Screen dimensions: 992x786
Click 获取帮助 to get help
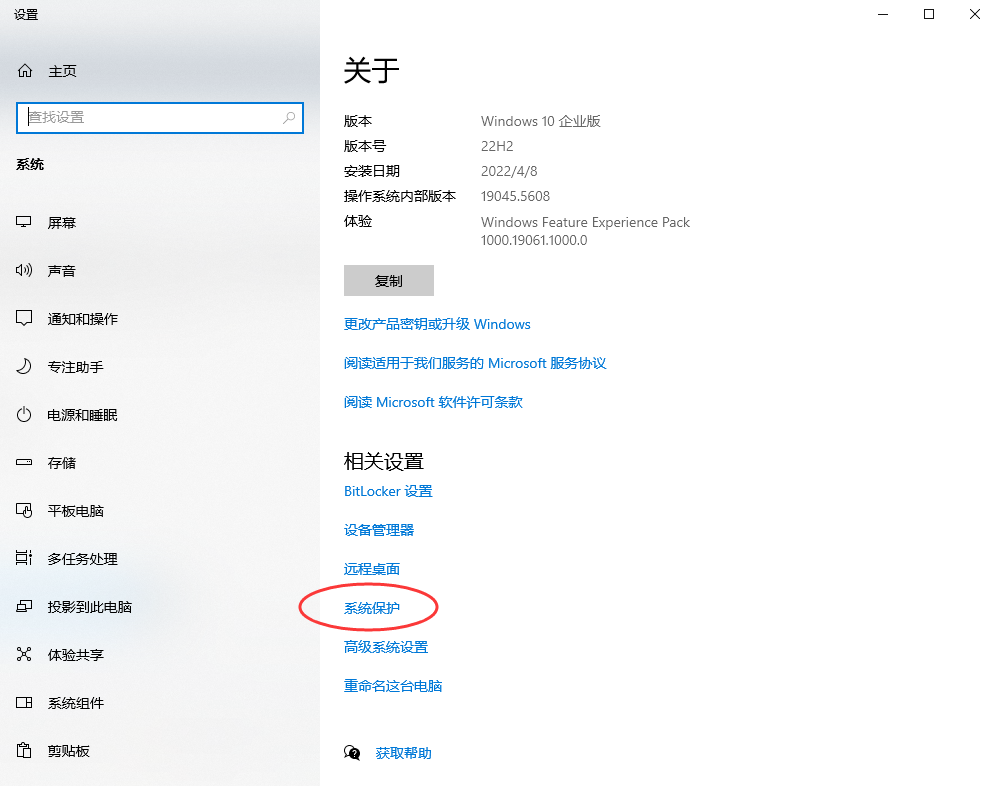[403, 753]
